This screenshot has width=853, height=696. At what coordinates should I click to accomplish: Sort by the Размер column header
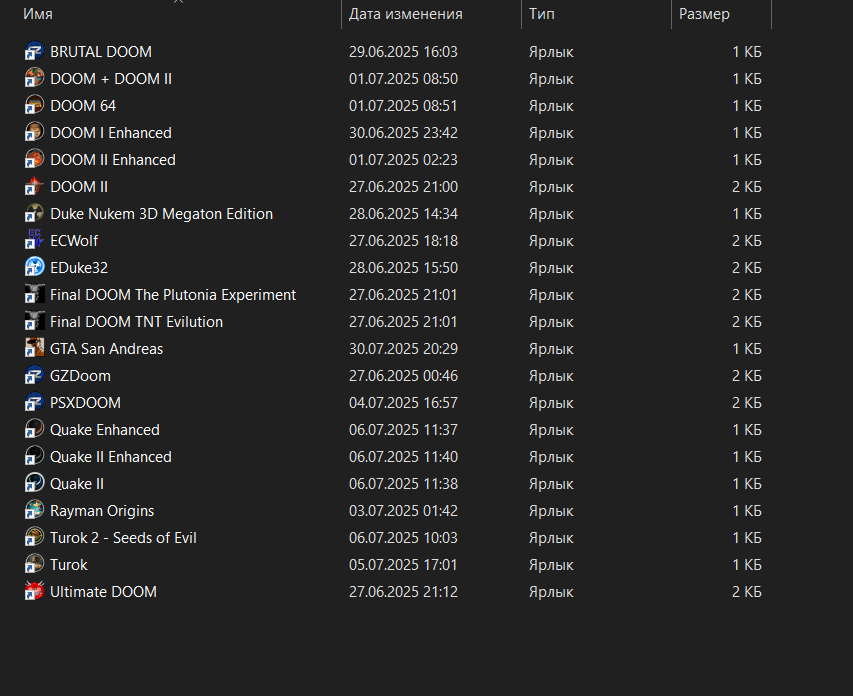[x=704, y=14]
